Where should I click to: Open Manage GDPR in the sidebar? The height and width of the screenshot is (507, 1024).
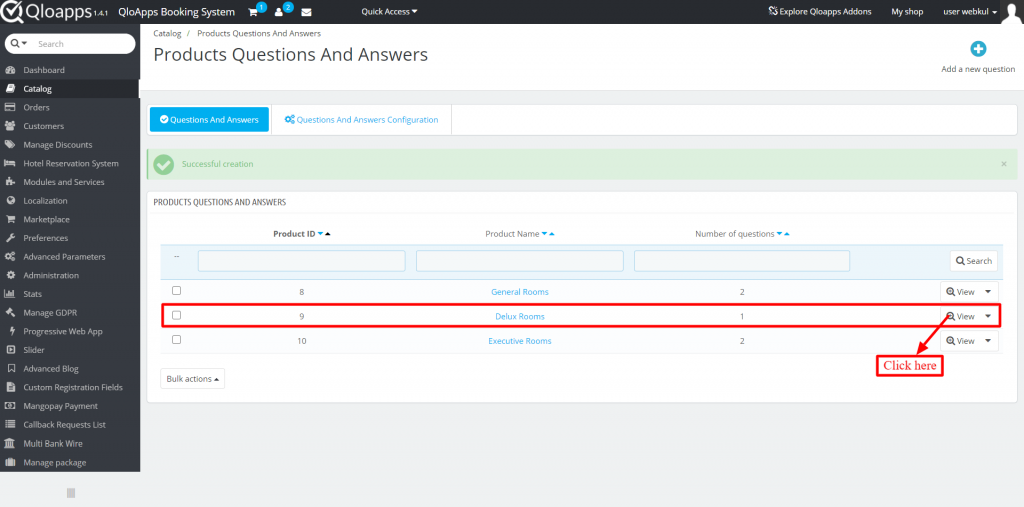50,313
